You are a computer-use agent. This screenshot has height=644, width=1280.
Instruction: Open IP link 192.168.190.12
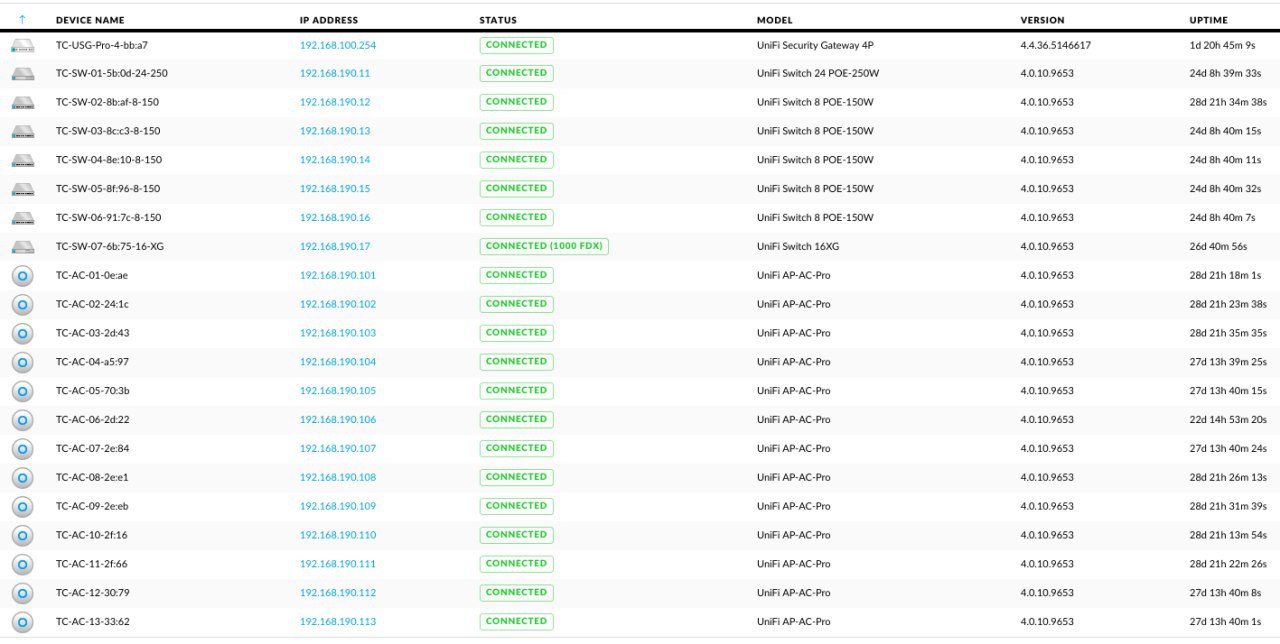point(335,103)
